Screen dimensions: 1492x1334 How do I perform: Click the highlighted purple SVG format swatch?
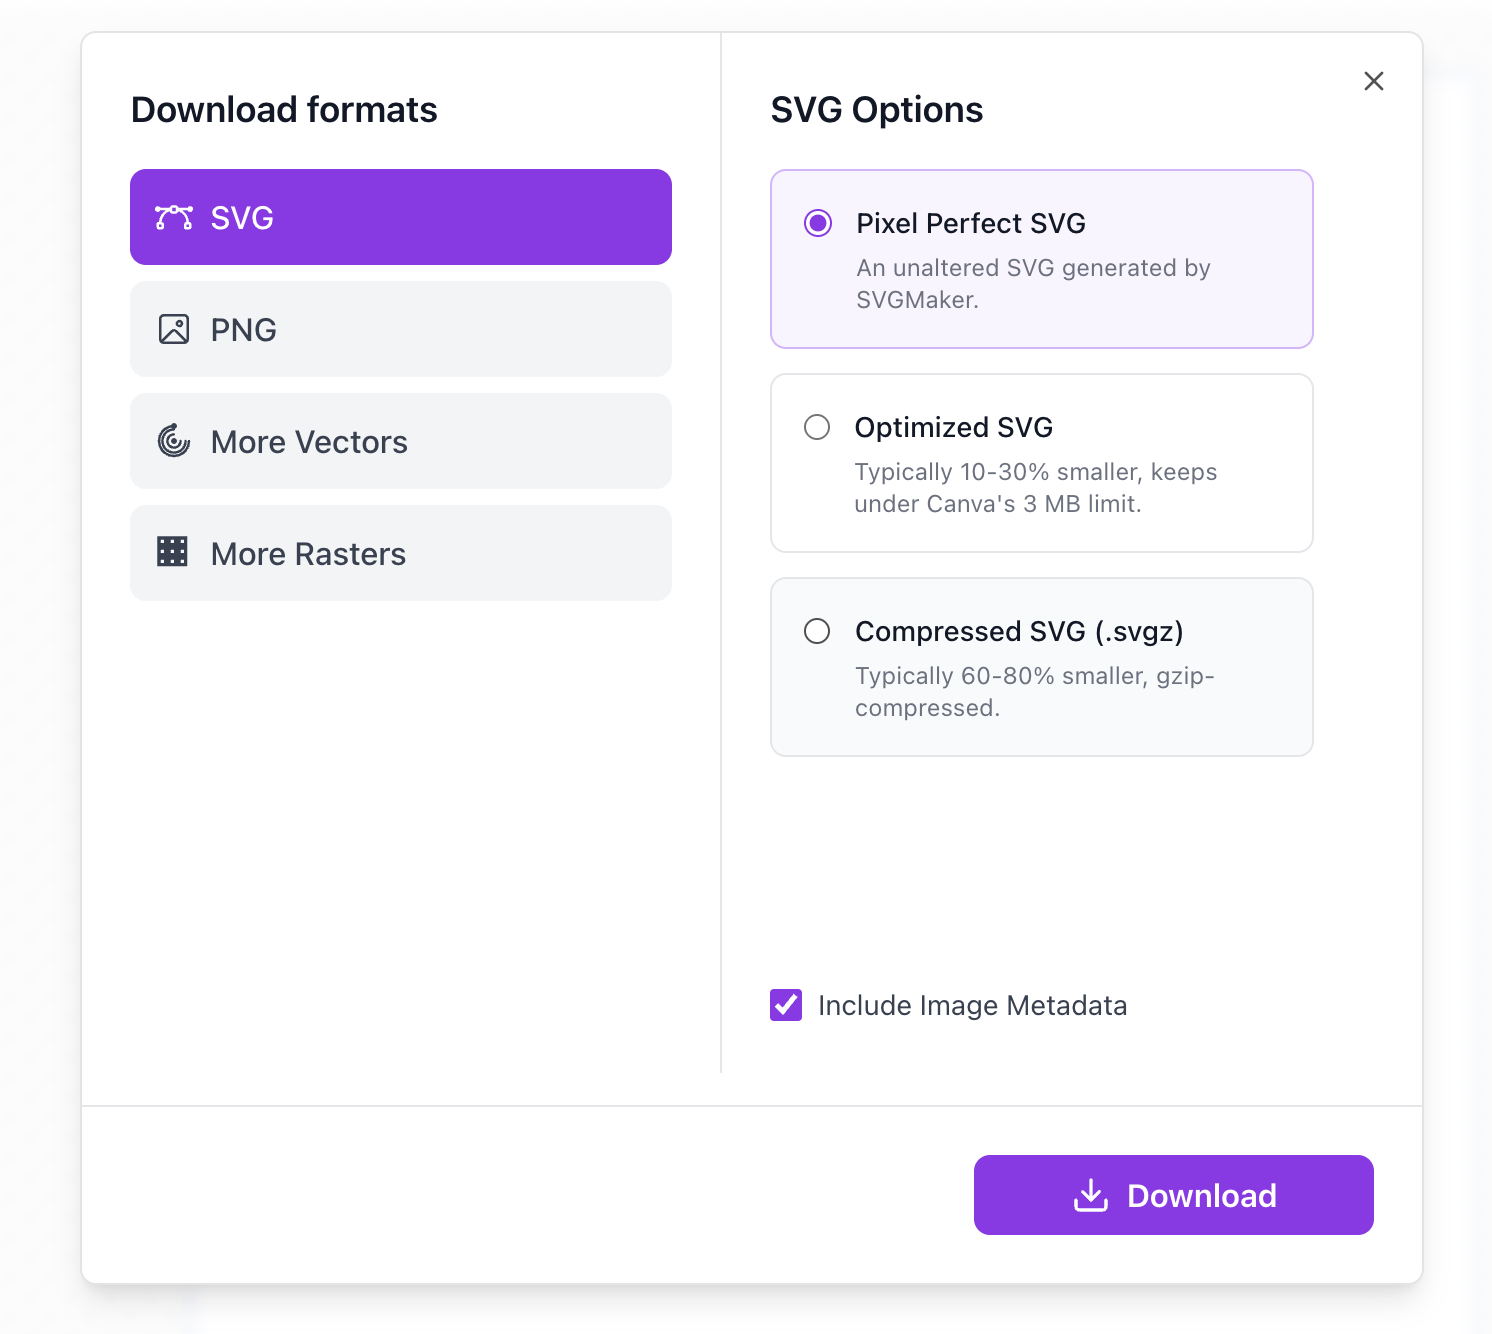coord(400,217)
